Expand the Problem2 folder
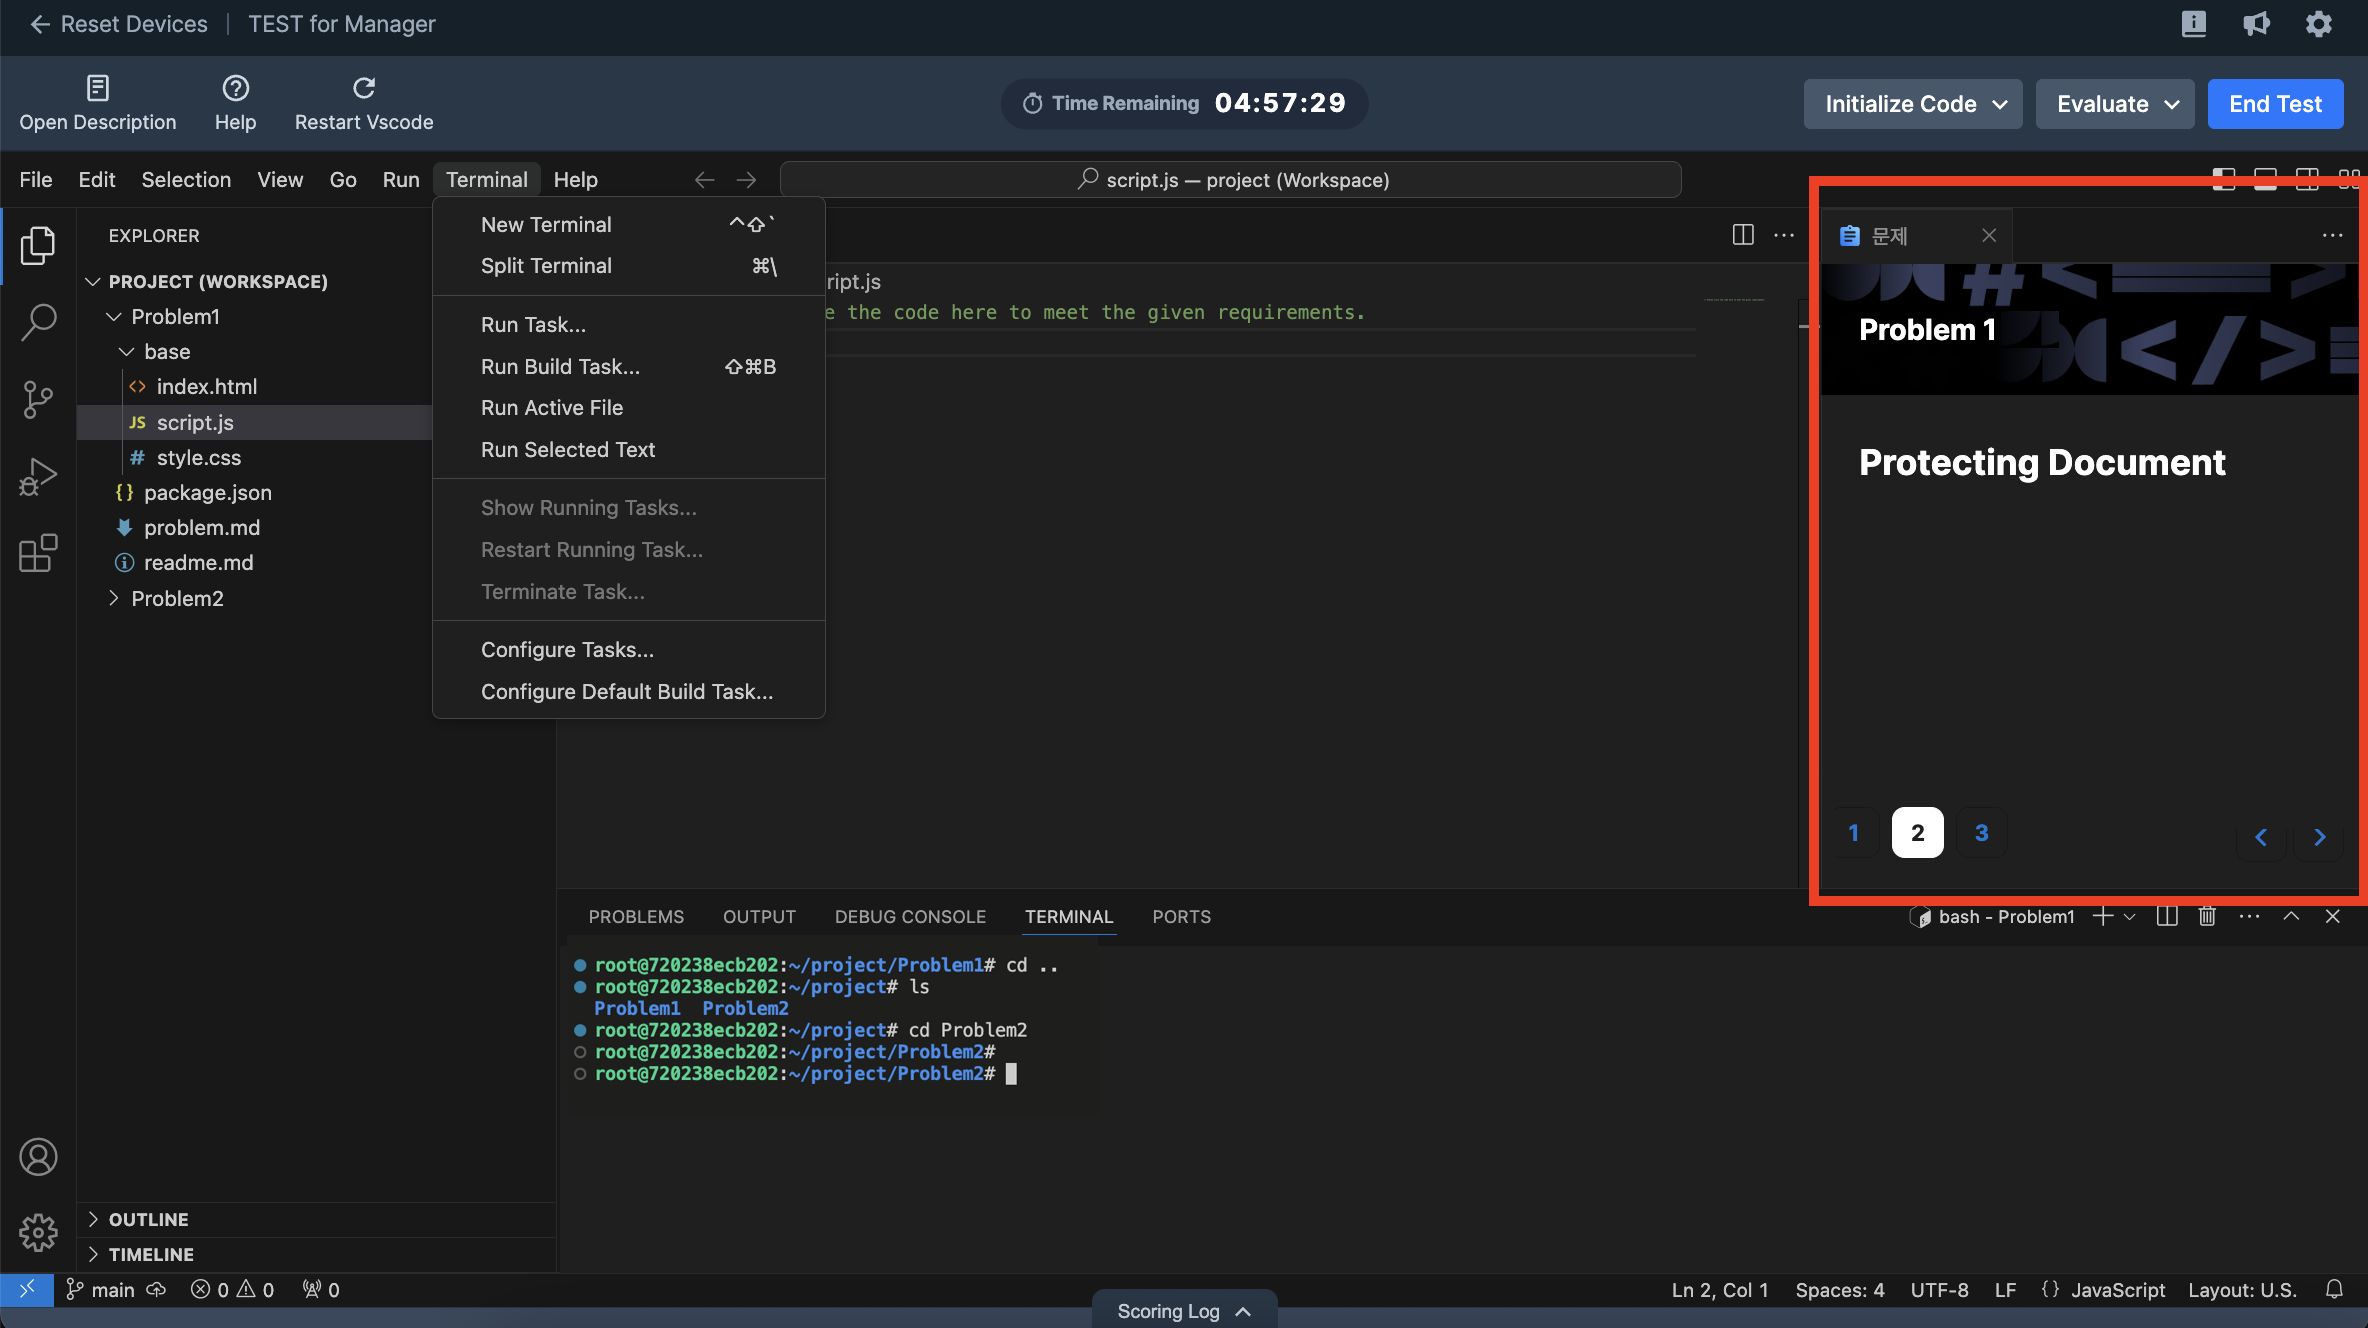This screenshot has height=1328, width=2368. pyautogui.click(x=177, y=598)
